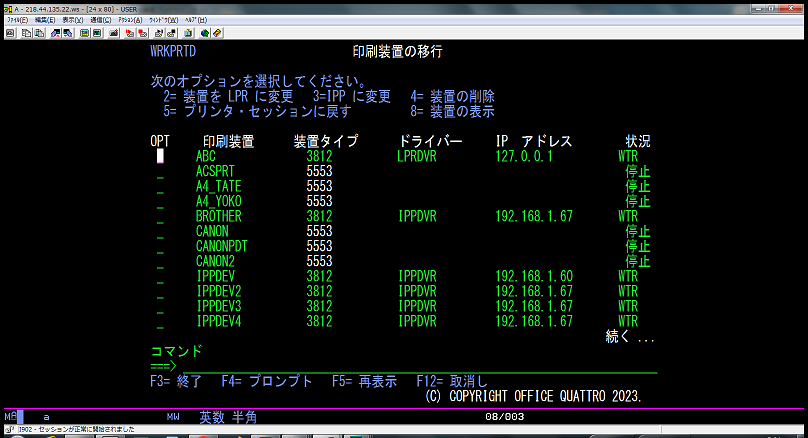The image size is (808, 438).
Task: Open the 通信(C) menu
Action: point(100,19)
